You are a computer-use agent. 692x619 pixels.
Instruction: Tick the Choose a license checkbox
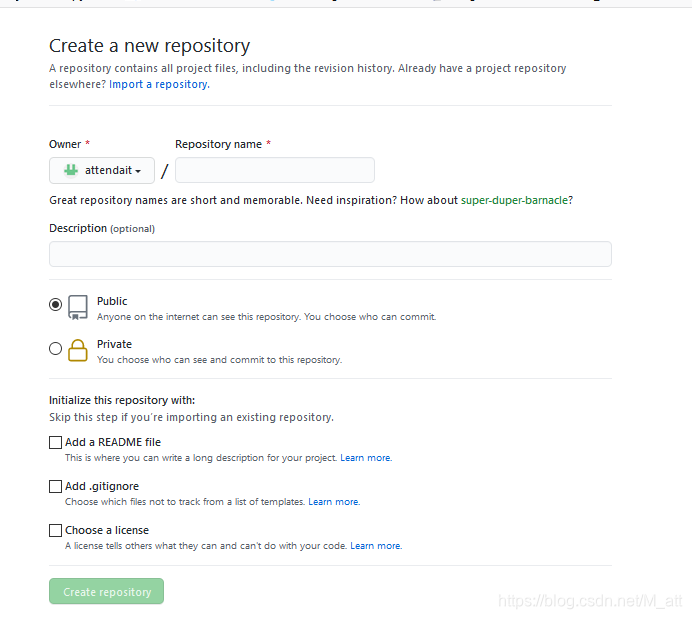pyautogui.click(x=56, y=530)
